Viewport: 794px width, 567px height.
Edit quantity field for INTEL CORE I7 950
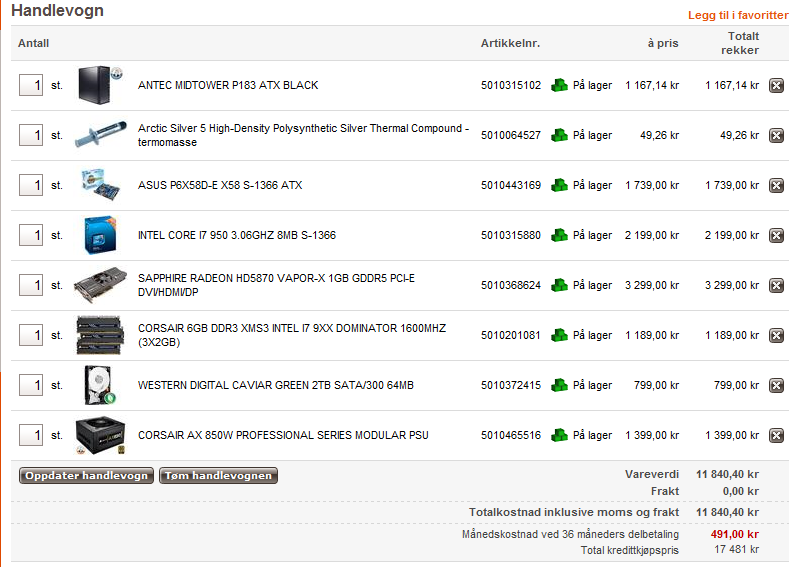tap(31, 235)
